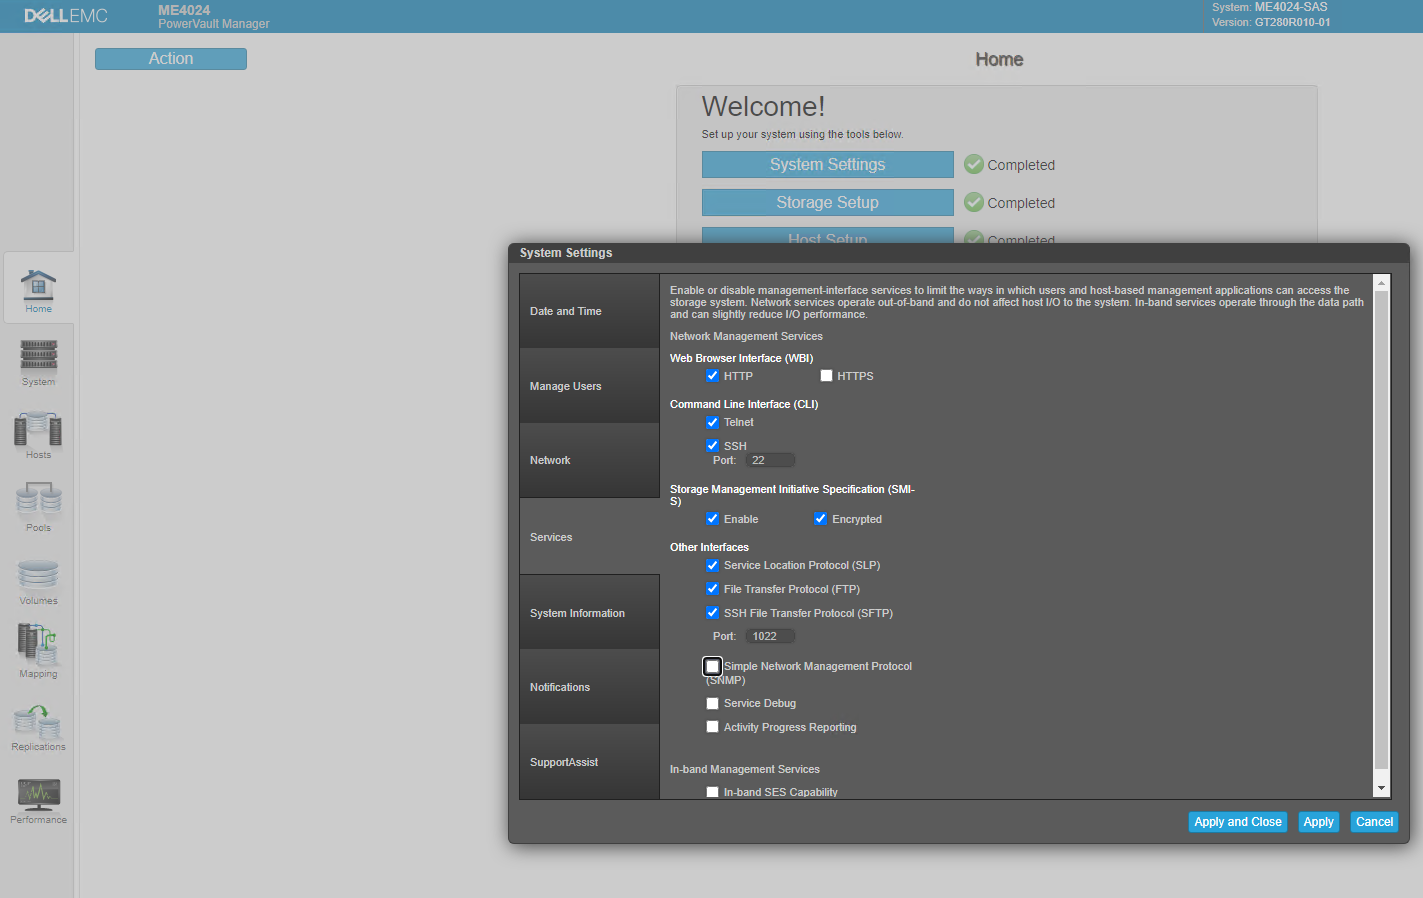Image resolution: width=1423 pixels, height=898 pixels.
Task: Check In-band SES Capability checkbox
Action: pos(713,792)
